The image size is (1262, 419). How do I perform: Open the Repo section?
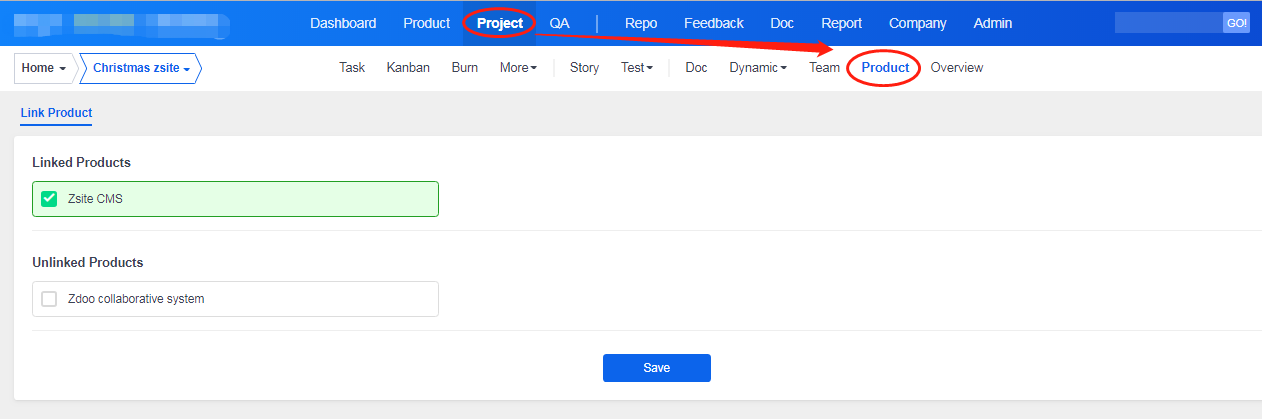640,23
